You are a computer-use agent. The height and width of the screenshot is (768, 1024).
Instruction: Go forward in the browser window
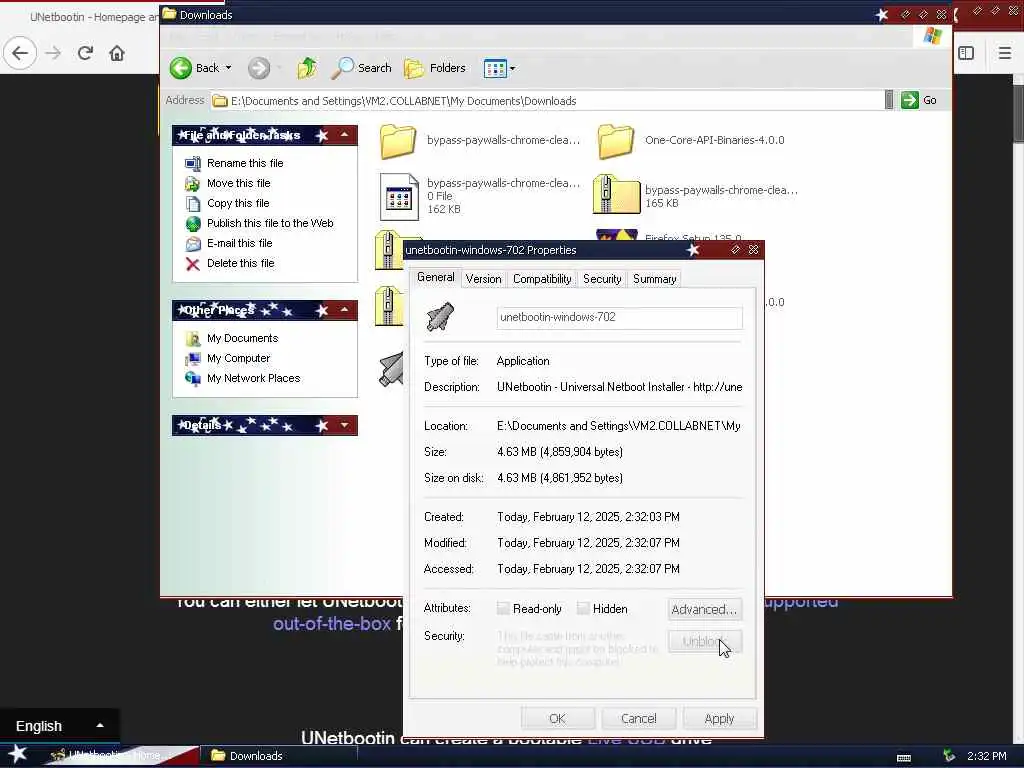(54, 53)
